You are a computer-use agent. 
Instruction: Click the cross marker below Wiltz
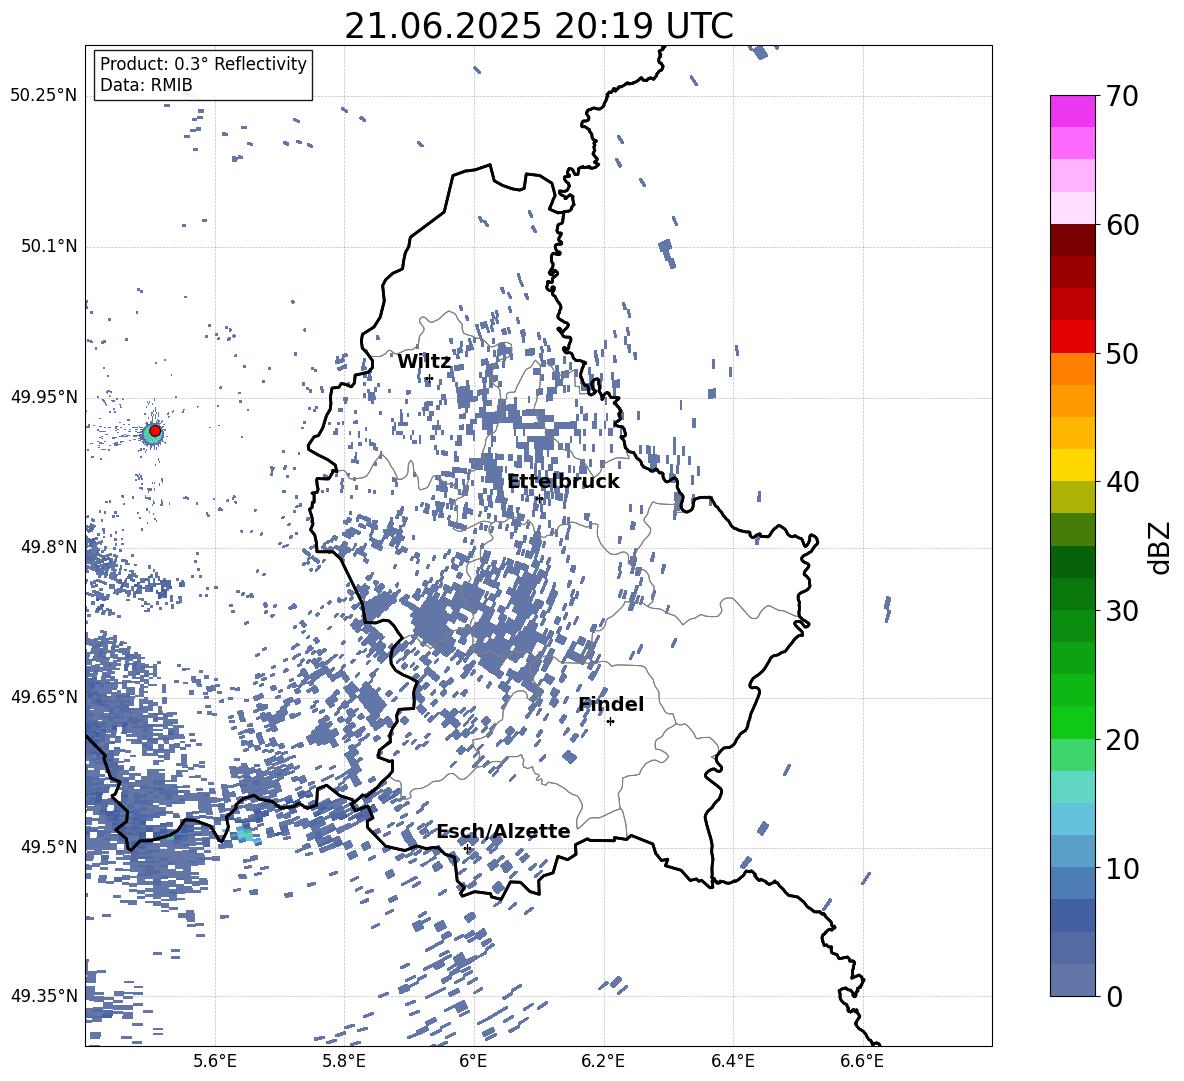point(429,379)
